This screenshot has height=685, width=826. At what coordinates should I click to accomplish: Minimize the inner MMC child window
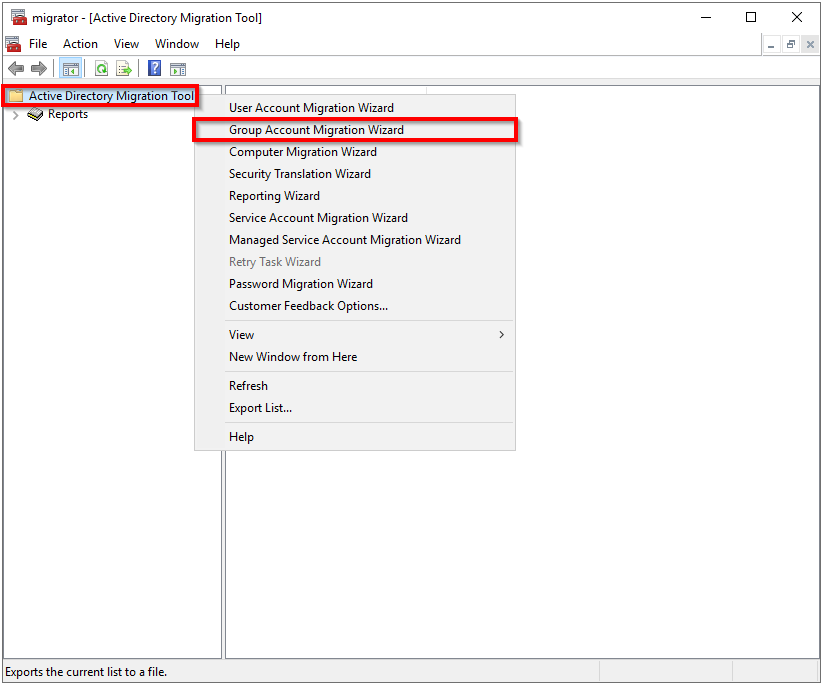771,45
